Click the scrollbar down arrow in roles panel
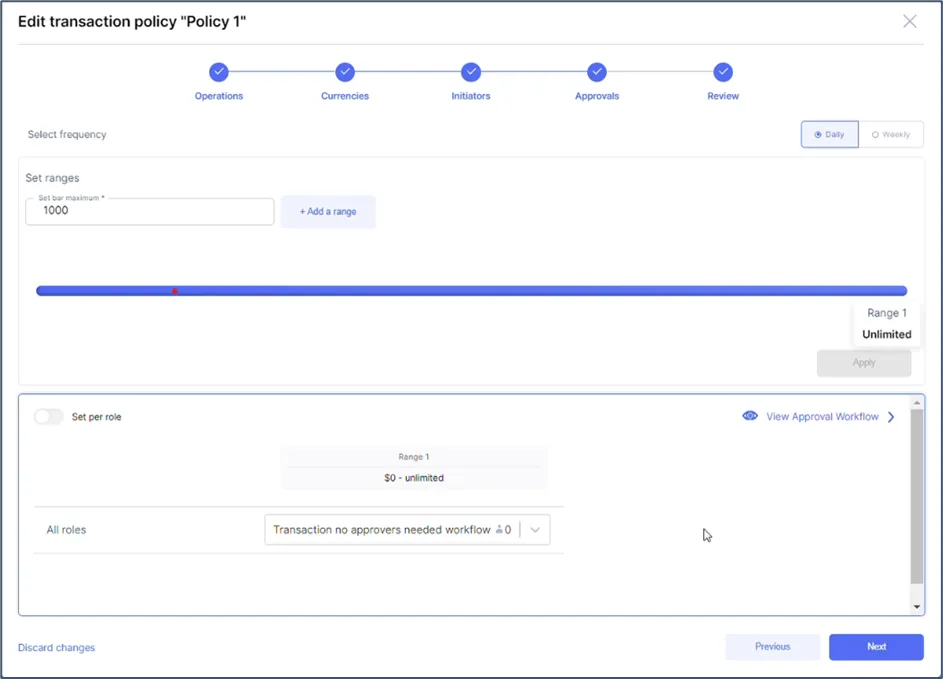943x679 pixels. (x=917, y=607)
